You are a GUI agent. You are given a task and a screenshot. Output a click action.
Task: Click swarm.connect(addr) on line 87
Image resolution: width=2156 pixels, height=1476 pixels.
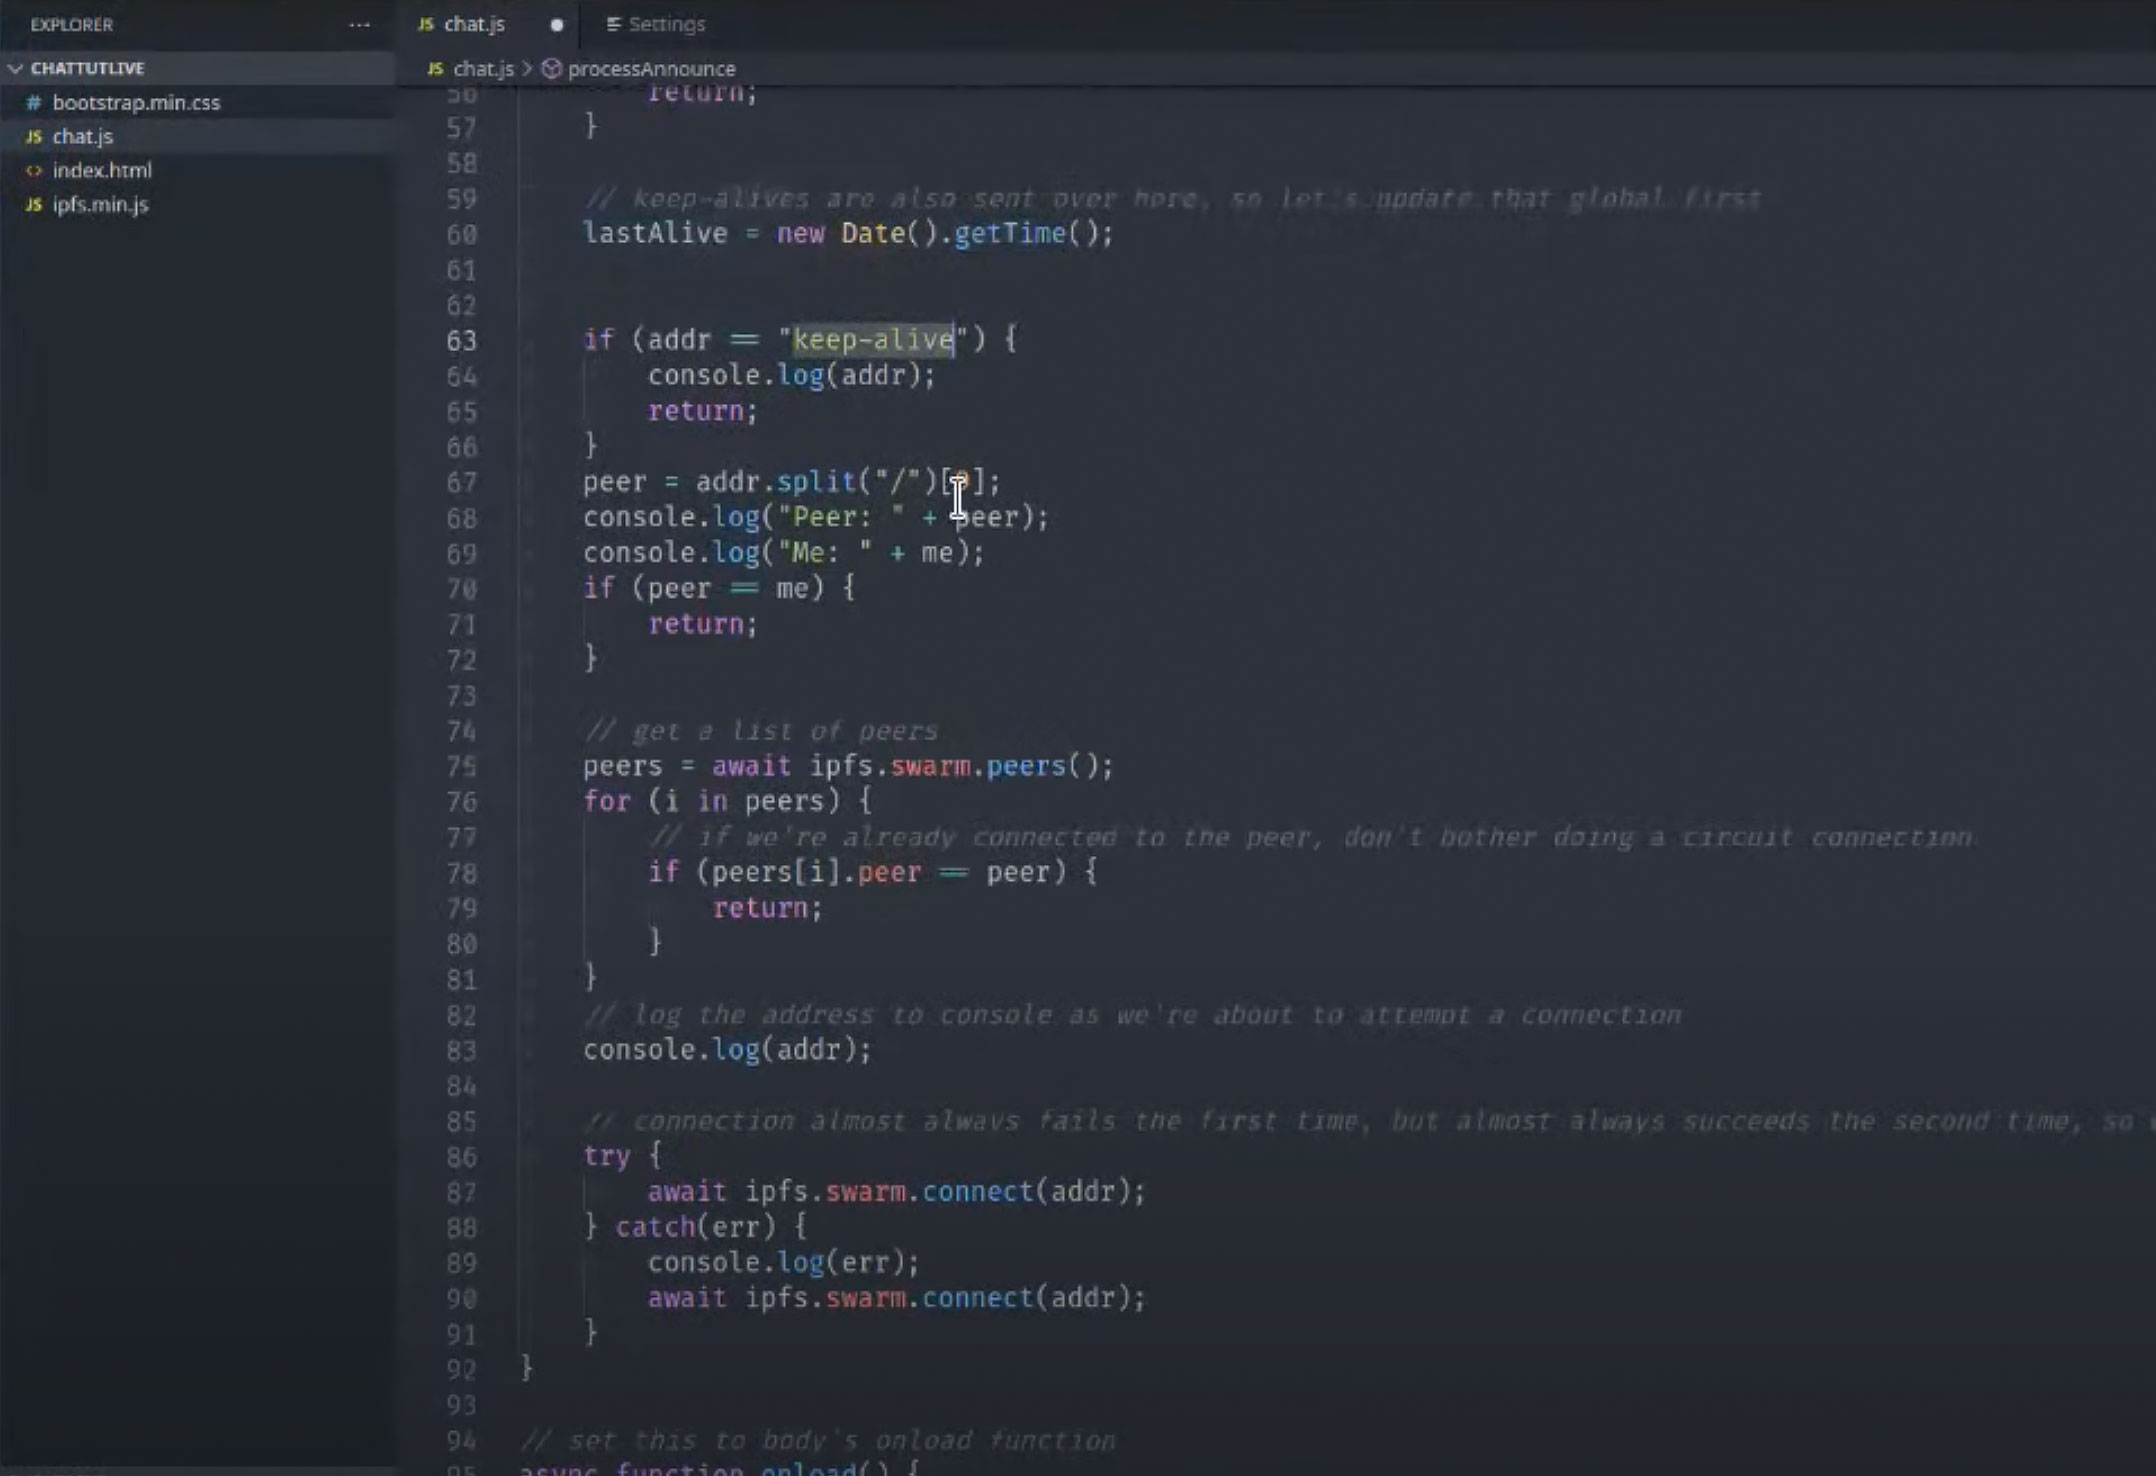985,1192
